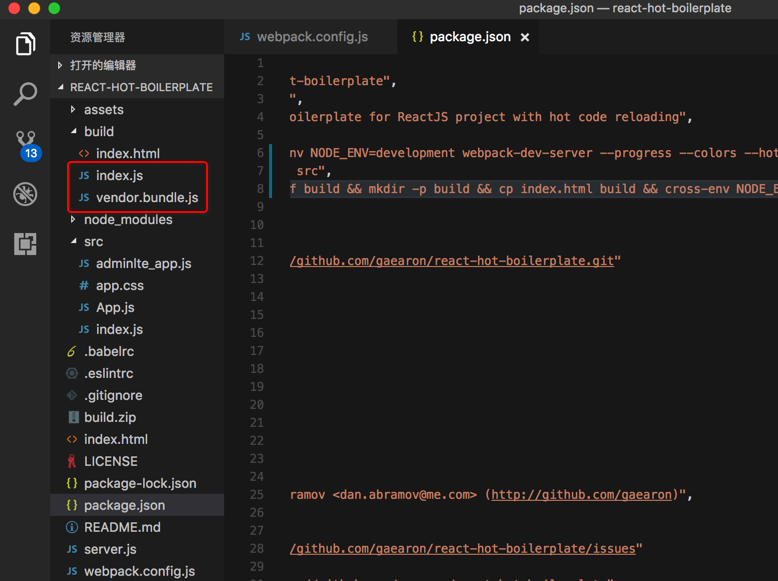Click git icon next to .gitignore
Screen dimensions: 778x581
pos(72,395)
